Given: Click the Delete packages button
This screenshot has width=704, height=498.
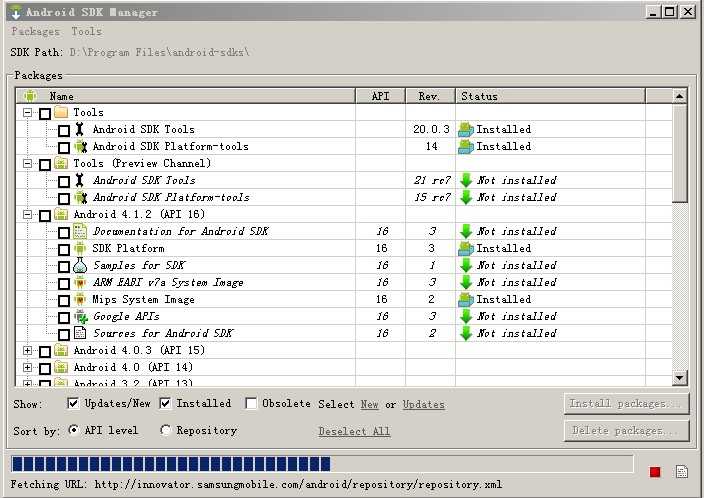Looking at the screenshot, I should point(626,431).
